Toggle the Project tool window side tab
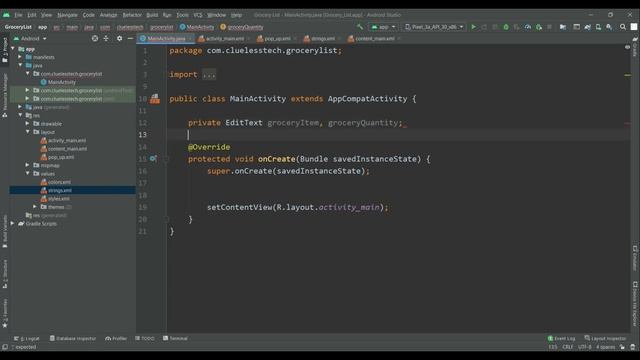The height and width of the screenshot is (360, 640). [x=4, y=50]
